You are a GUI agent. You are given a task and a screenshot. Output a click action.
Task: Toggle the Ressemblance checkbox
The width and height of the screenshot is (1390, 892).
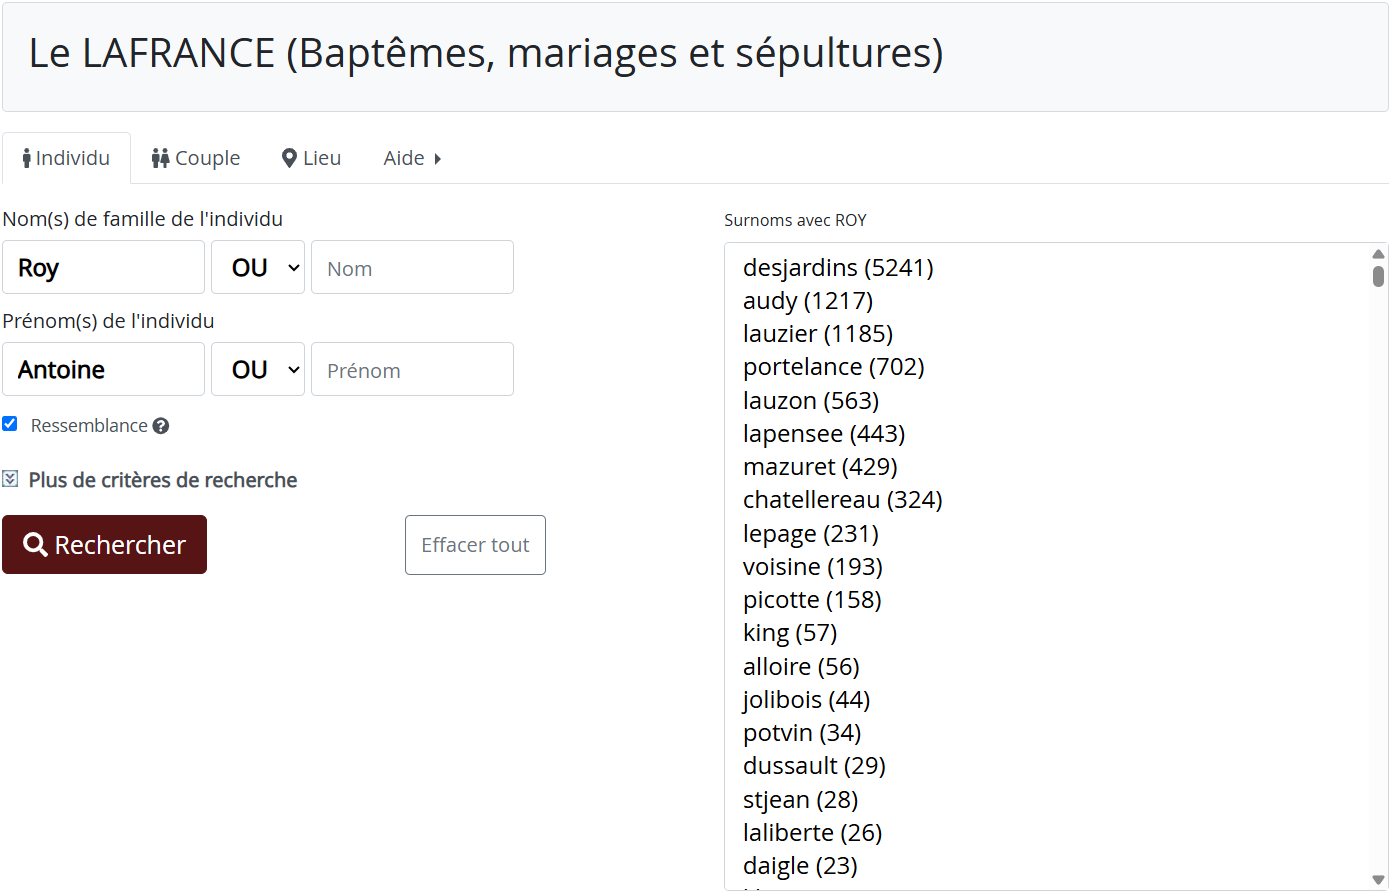point(10,424)
